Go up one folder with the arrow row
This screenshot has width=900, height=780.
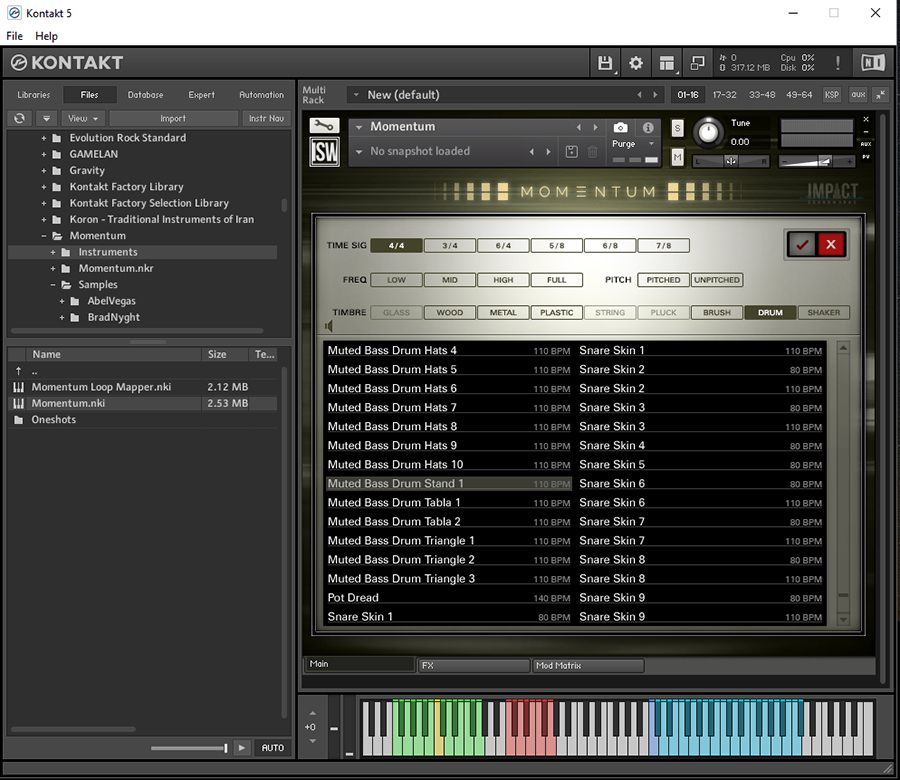[x=143, y=371]
